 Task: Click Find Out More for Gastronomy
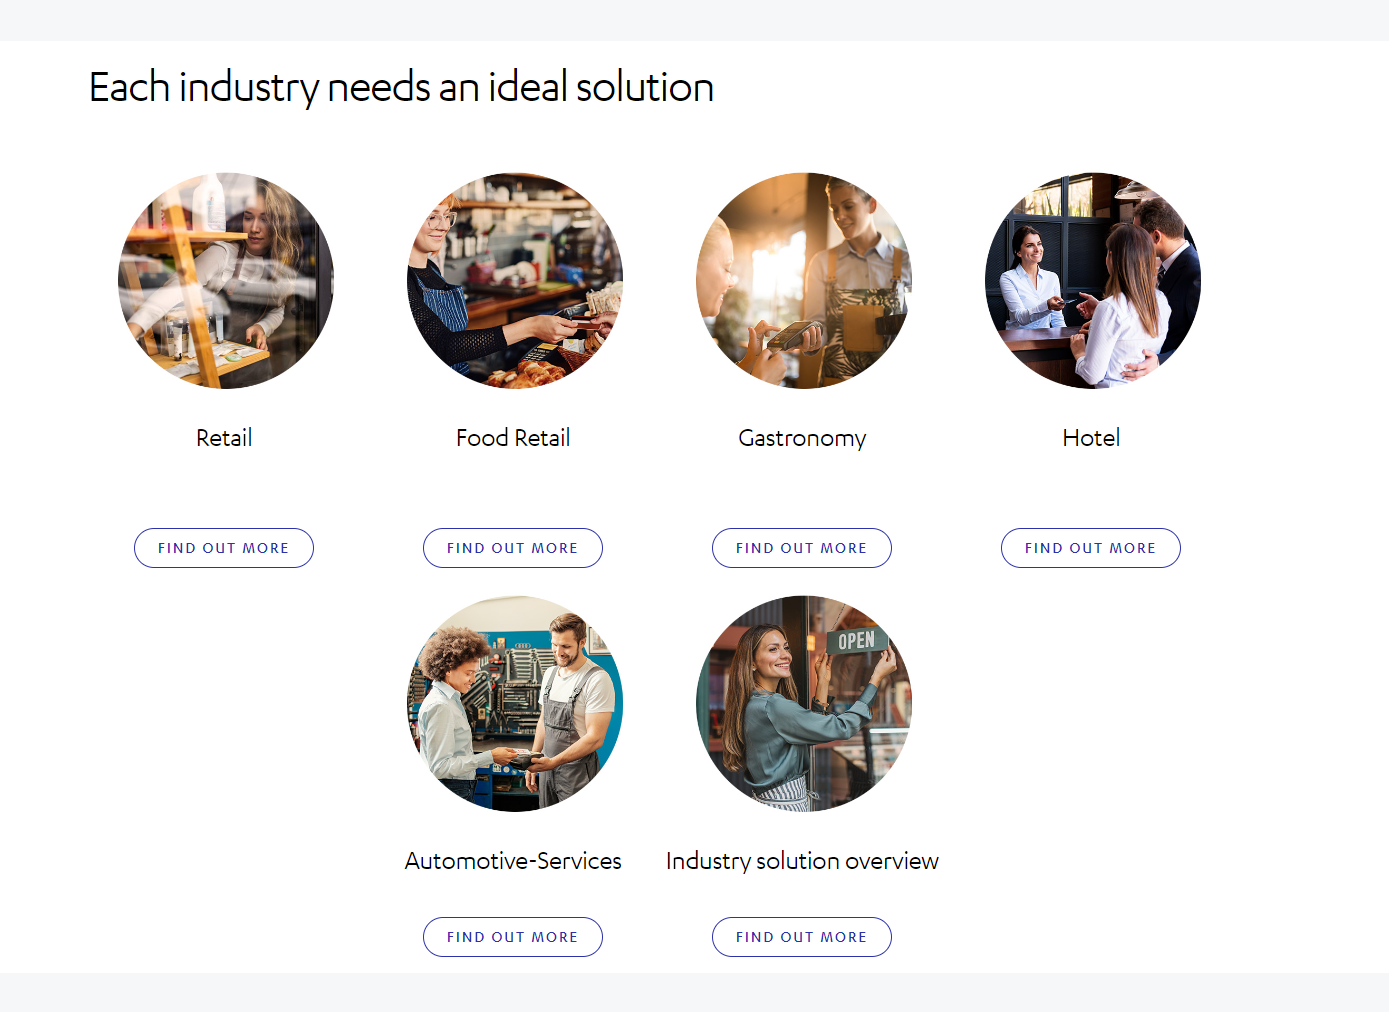pos(802,548)
